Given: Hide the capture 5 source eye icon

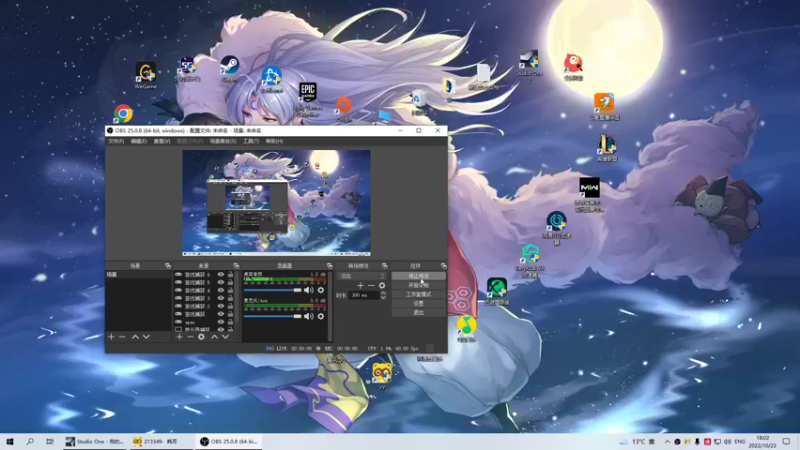Looking at the screenshot, I should pos(221,282).
